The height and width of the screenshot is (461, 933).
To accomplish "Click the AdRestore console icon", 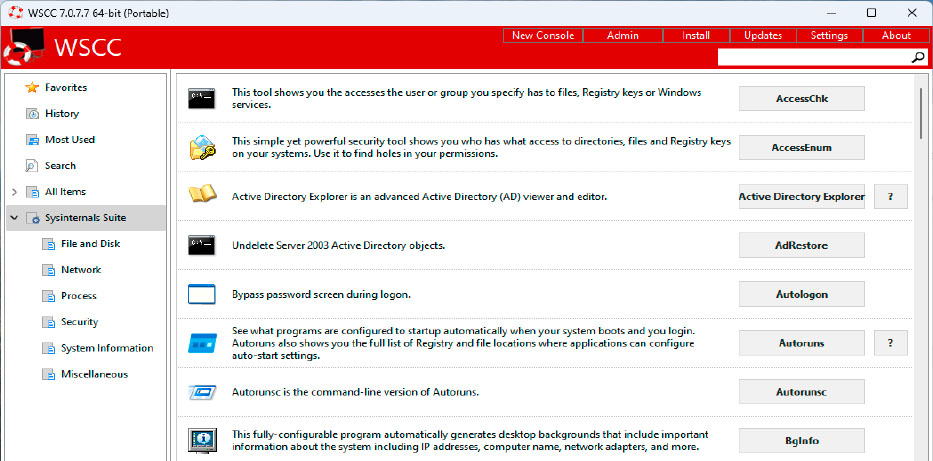I will 200,244.
